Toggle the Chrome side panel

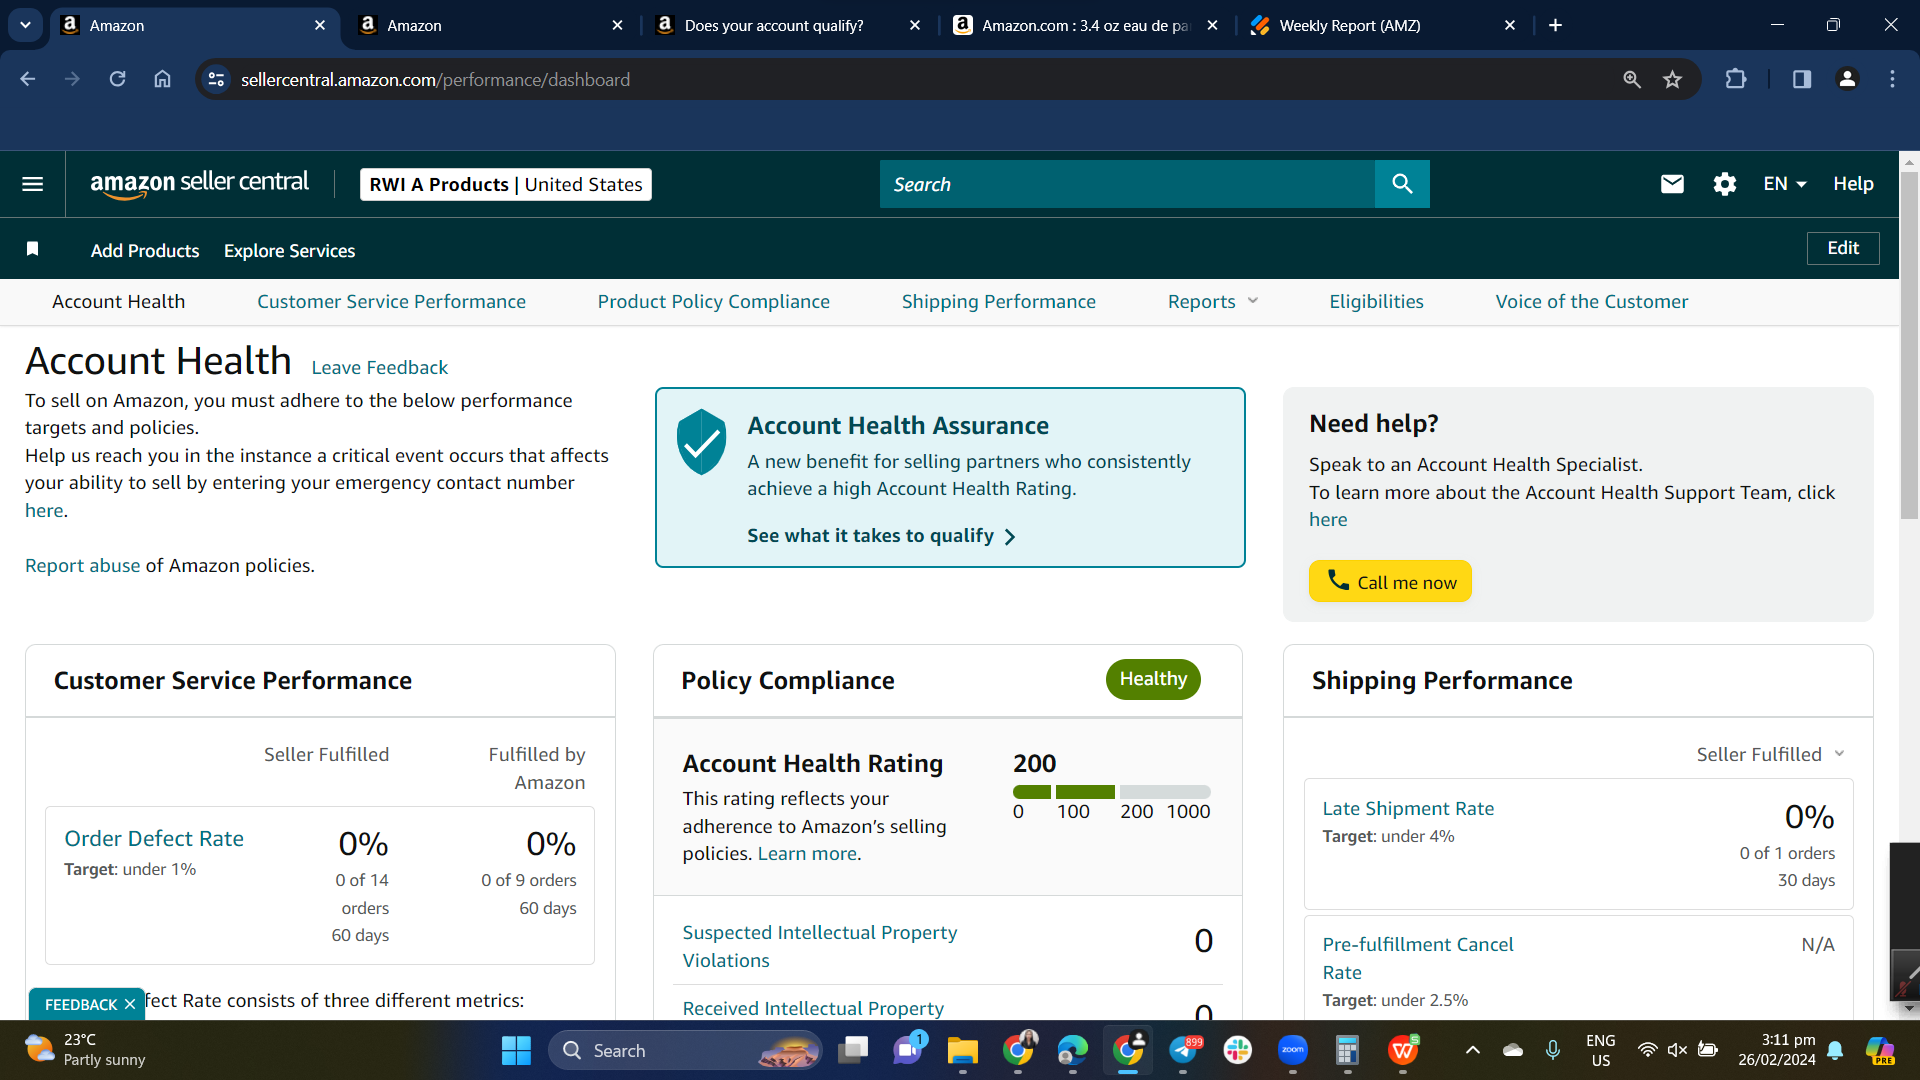(x=1802, y=79)
